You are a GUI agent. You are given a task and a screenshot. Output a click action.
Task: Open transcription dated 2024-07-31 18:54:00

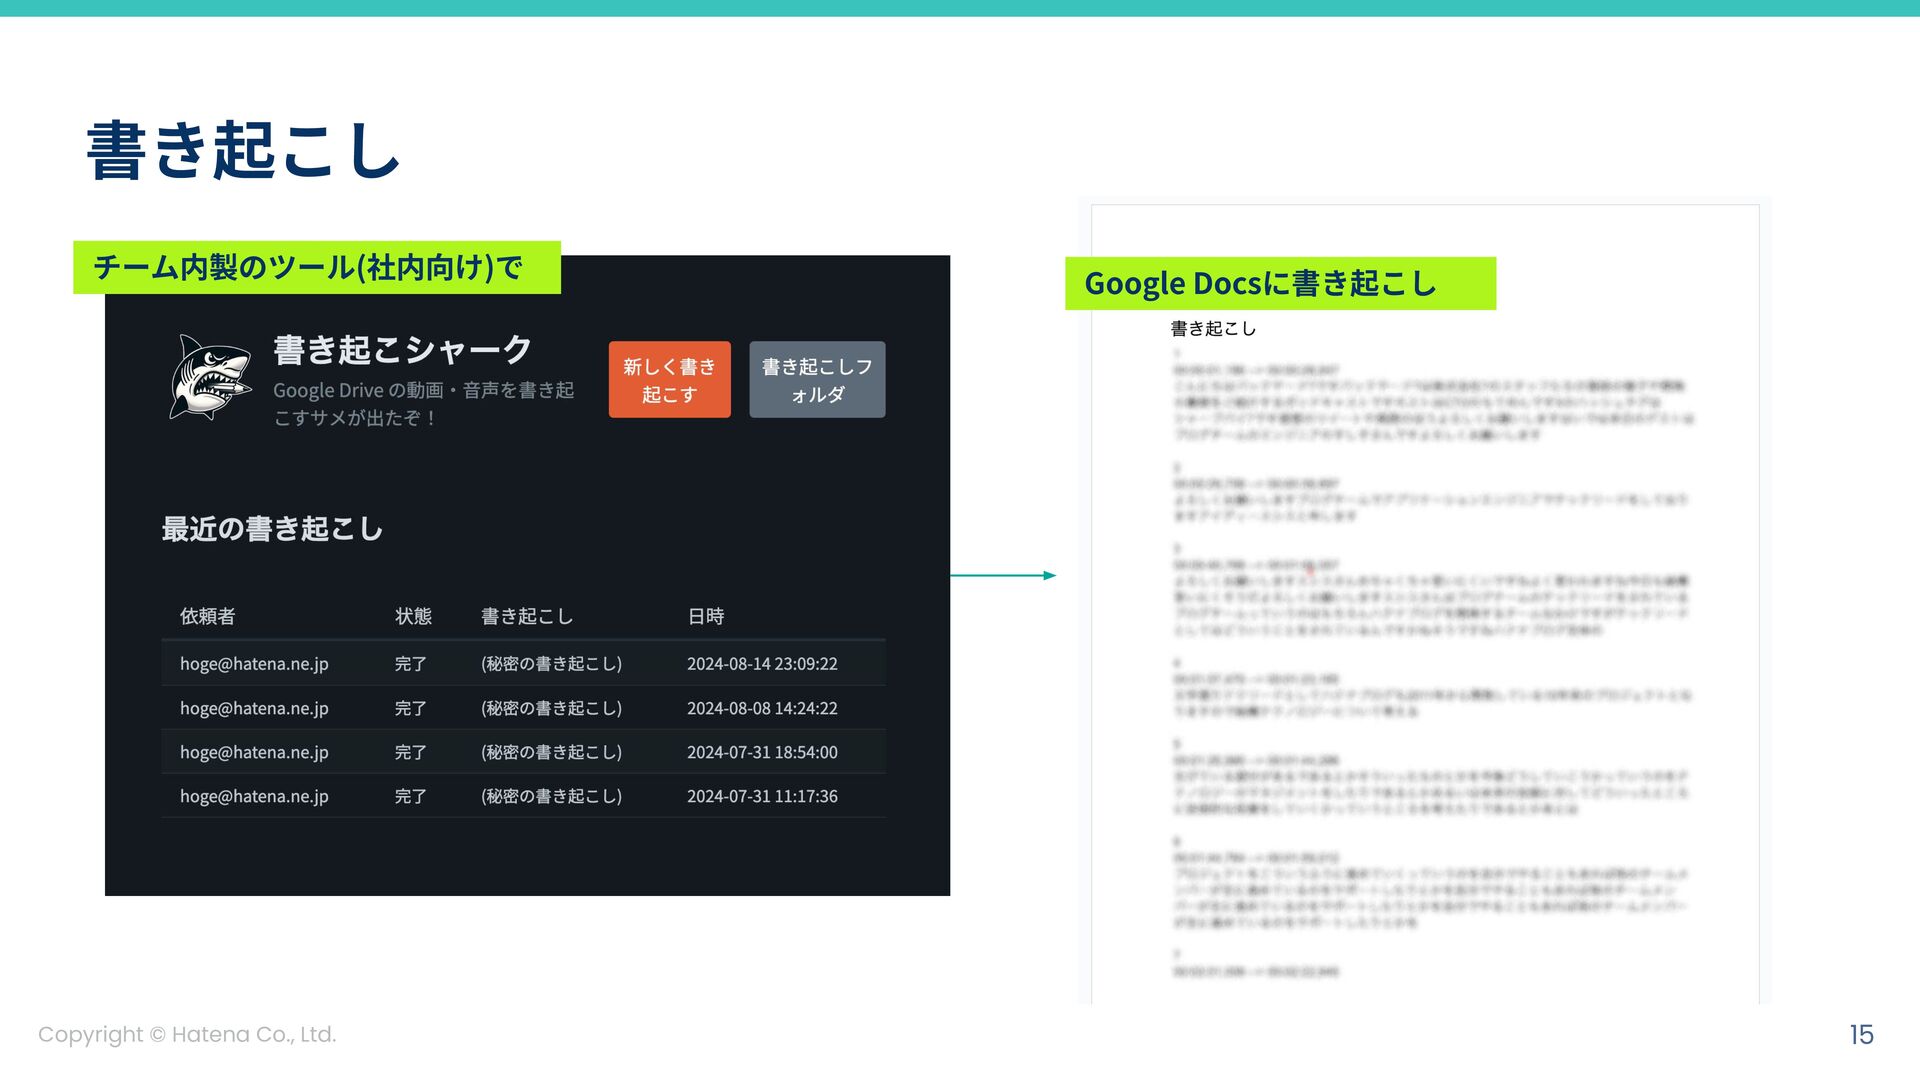point(761,752)
